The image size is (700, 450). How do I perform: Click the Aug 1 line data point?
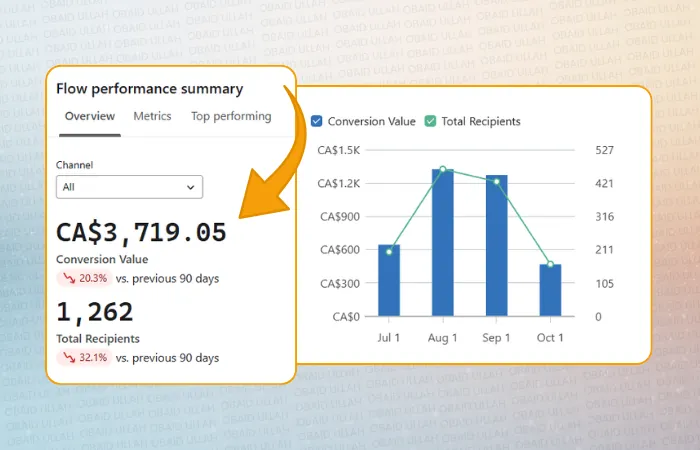(442, 169)
